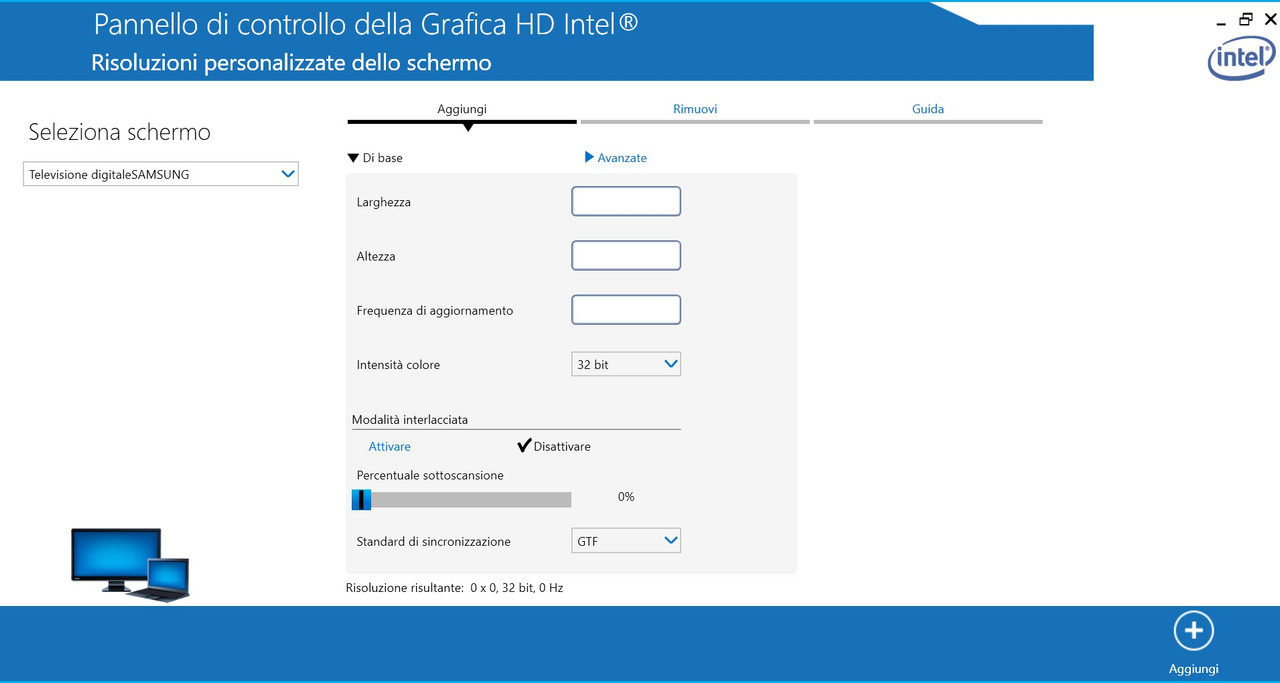Click the Modalità interlacciata label
The width and height of the screenshot is (1280, 683).
point(410,420)
